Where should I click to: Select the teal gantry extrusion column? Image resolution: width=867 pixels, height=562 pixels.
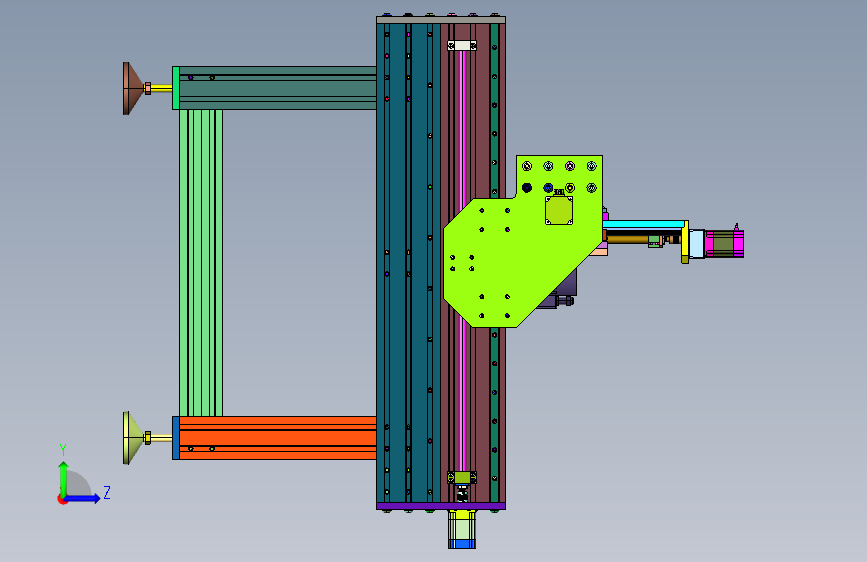coord(409,263)
